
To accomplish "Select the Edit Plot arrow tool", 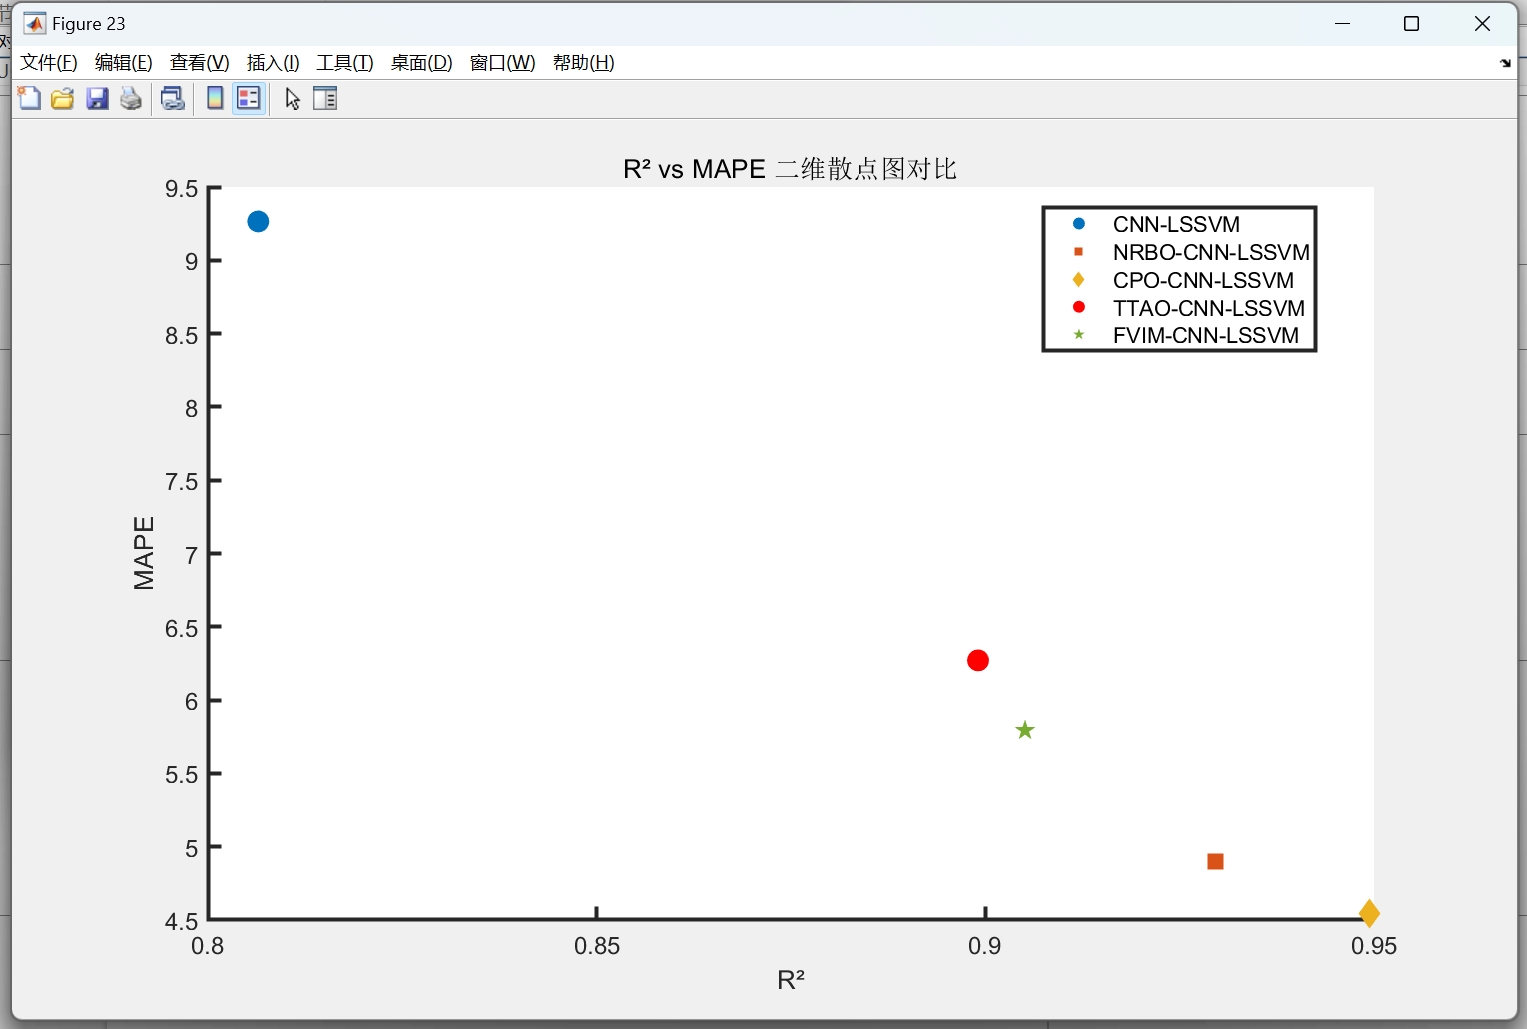I will tap(291, 98).
